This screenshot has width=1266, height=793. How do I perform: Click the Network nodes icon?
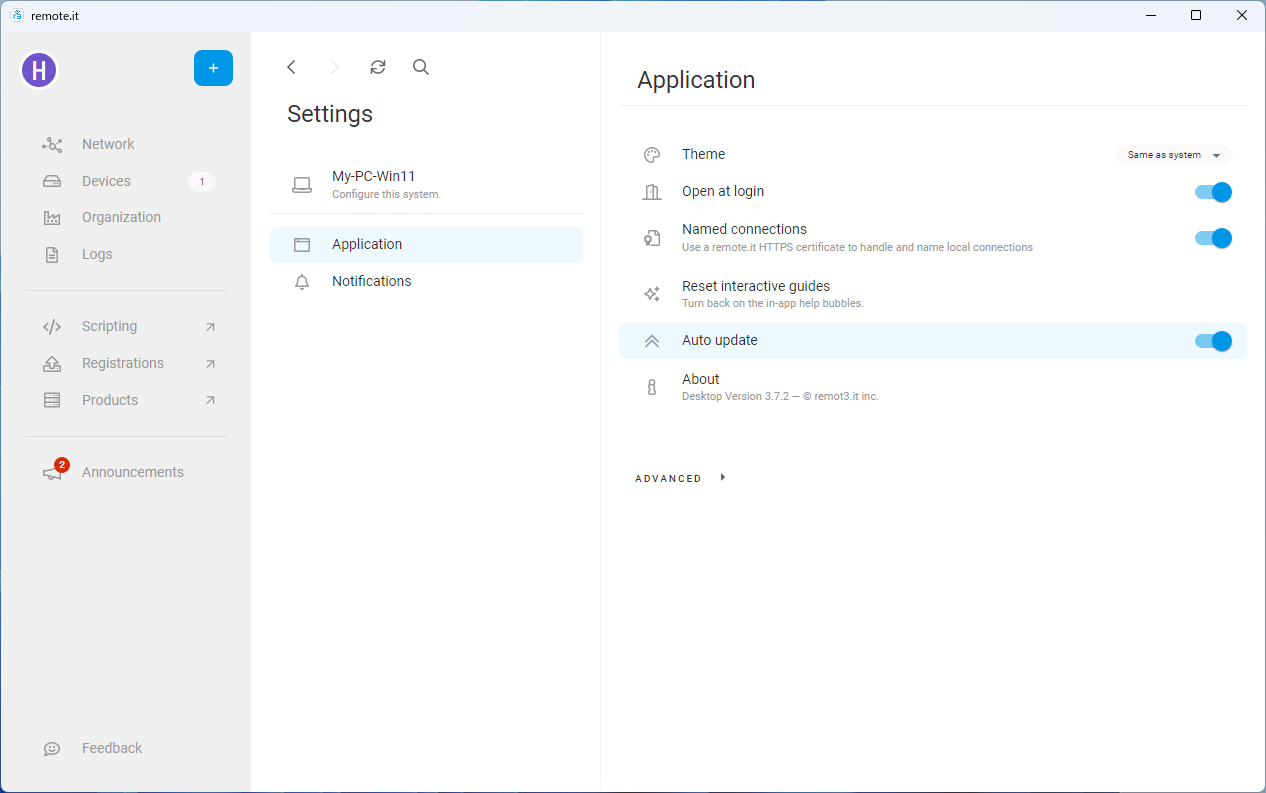(x=52, y=145)
